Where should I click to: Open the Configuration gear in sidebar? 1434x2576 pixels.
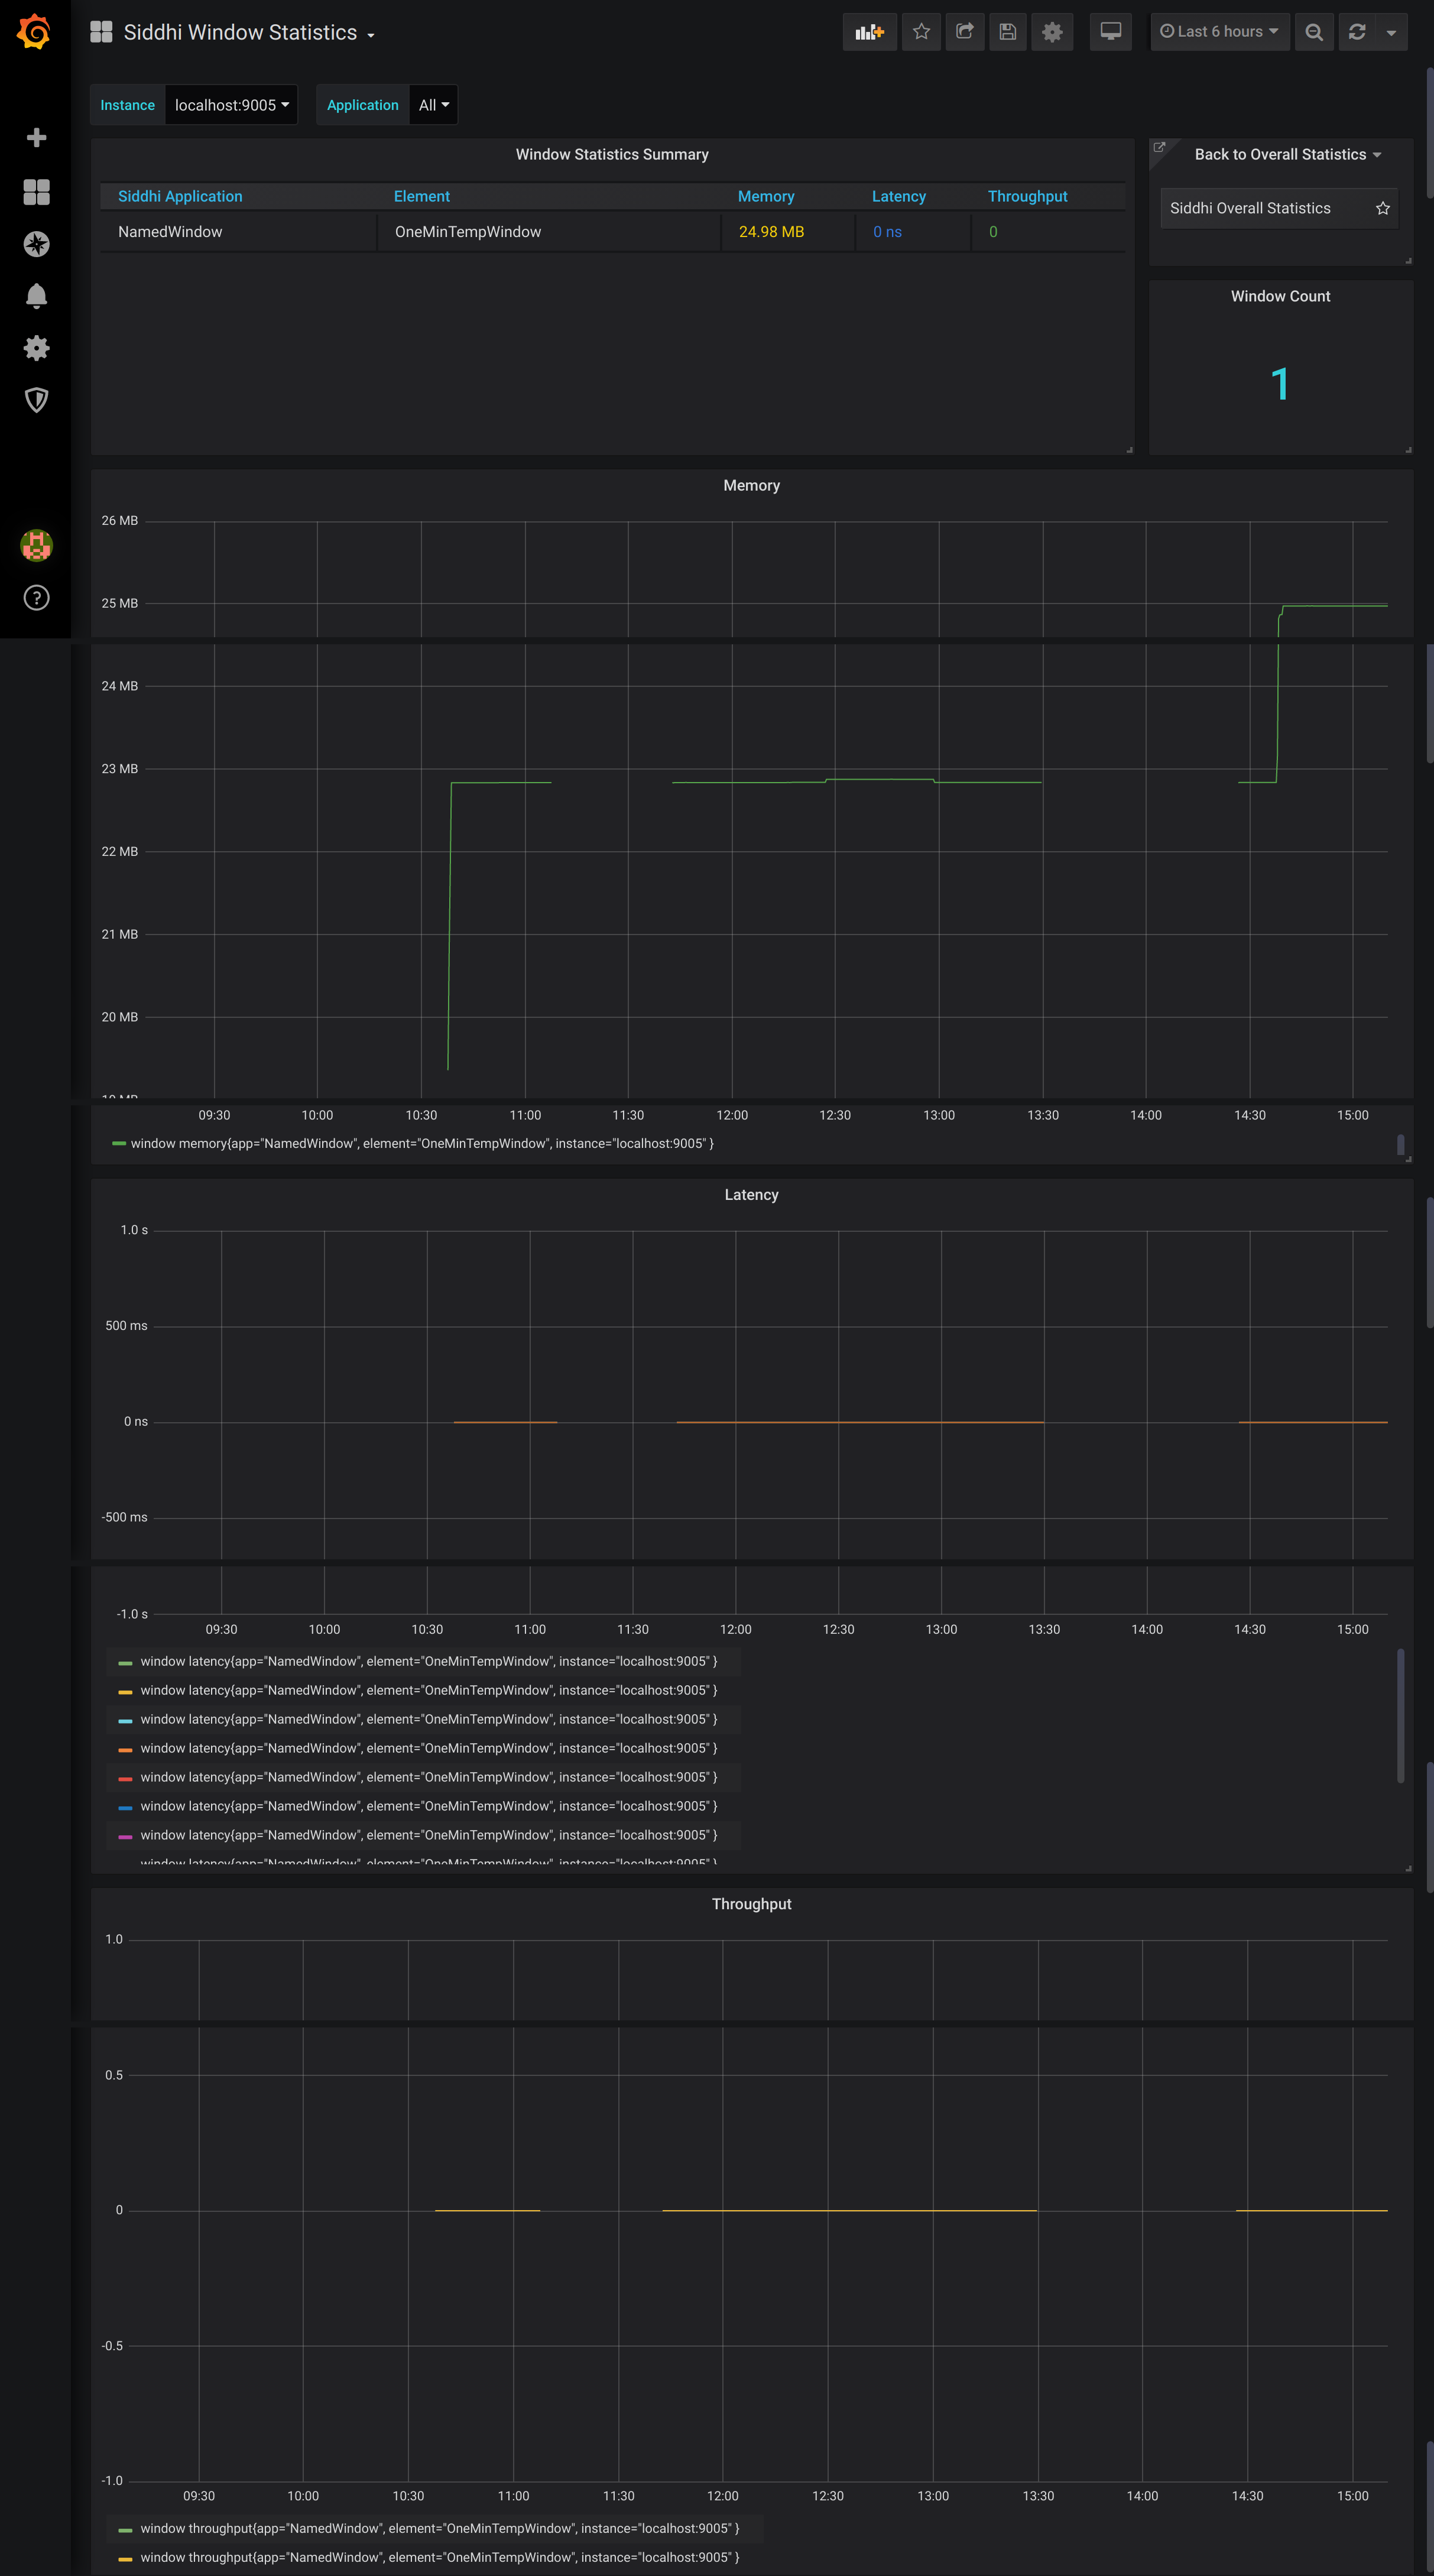[x=36, y=348]
